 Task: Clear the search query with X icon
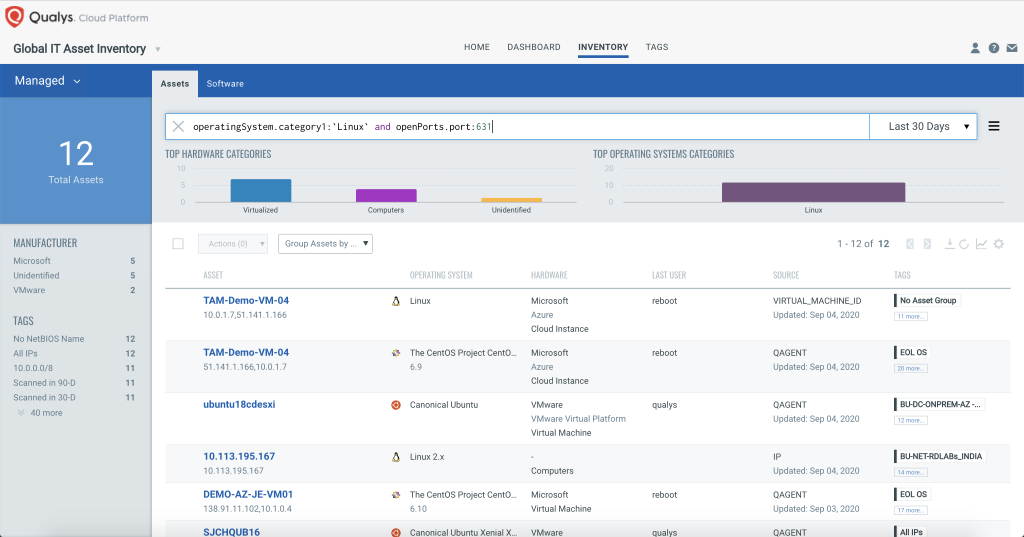coord(178,127)
